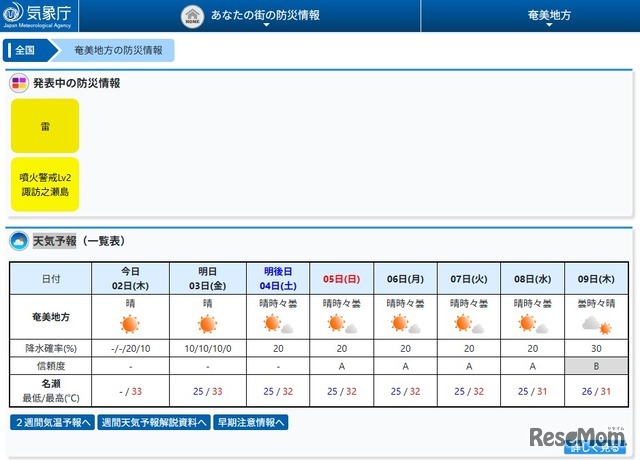Select the 07日(火) header cell
This screenshot has height=460, width=640.
[x=469, y=278]
